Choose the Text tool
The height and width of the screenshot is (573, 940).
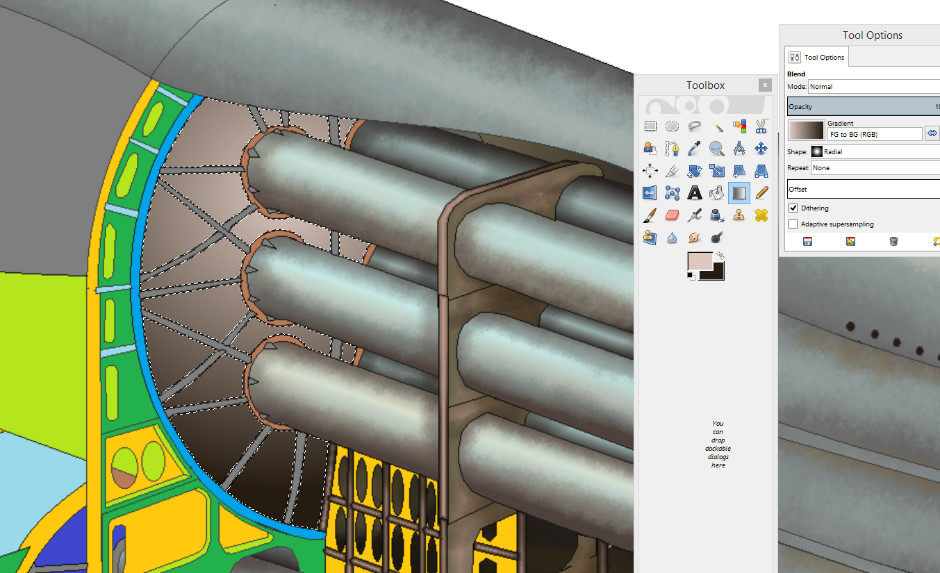pyautogui.click(x=694, y=192)
